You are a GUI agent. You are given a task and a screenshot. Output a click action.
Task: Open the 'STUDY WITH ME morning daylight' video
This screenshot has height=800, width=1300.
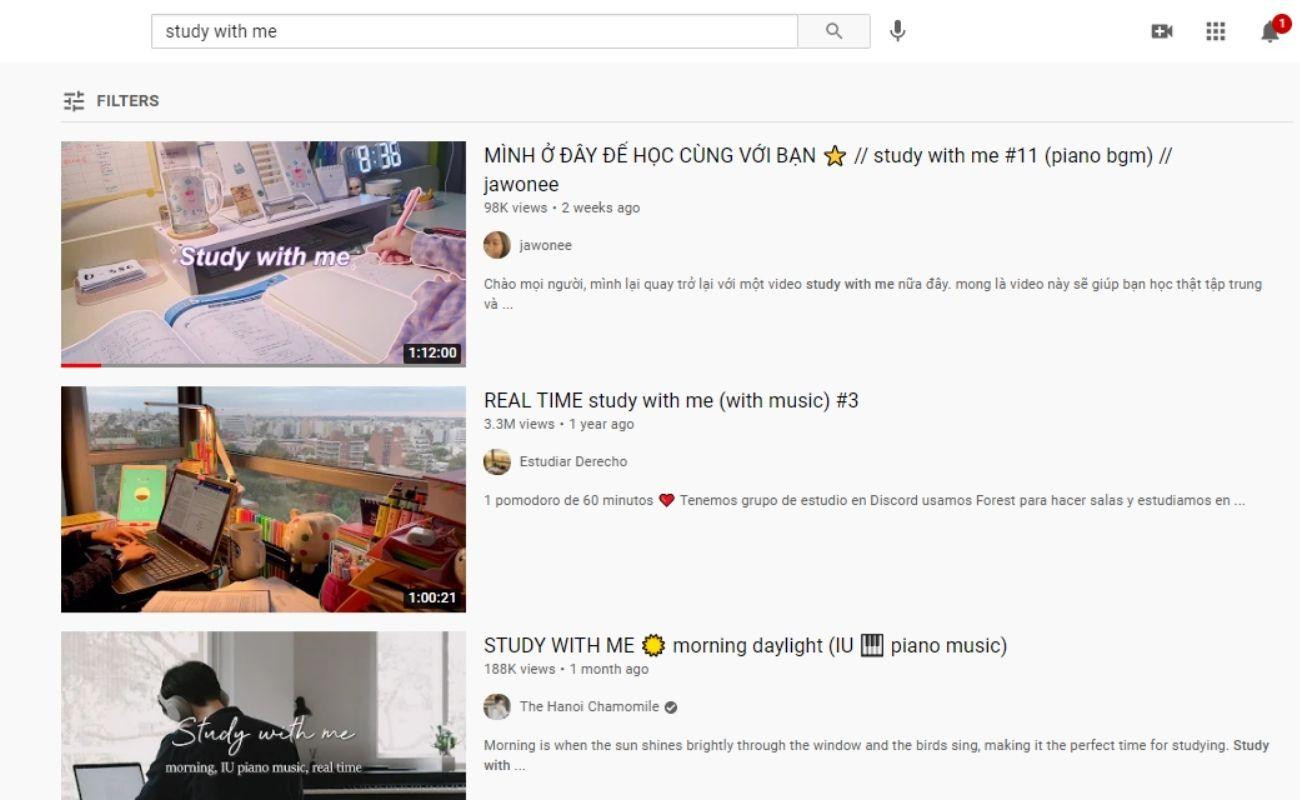[745, 645]
